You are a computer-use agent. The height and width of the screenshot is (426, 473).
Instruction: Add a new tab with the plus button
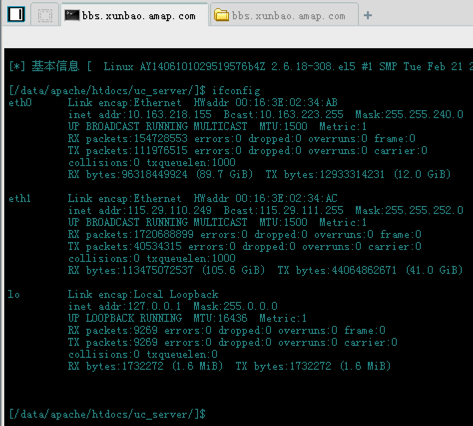pos(368,15)
